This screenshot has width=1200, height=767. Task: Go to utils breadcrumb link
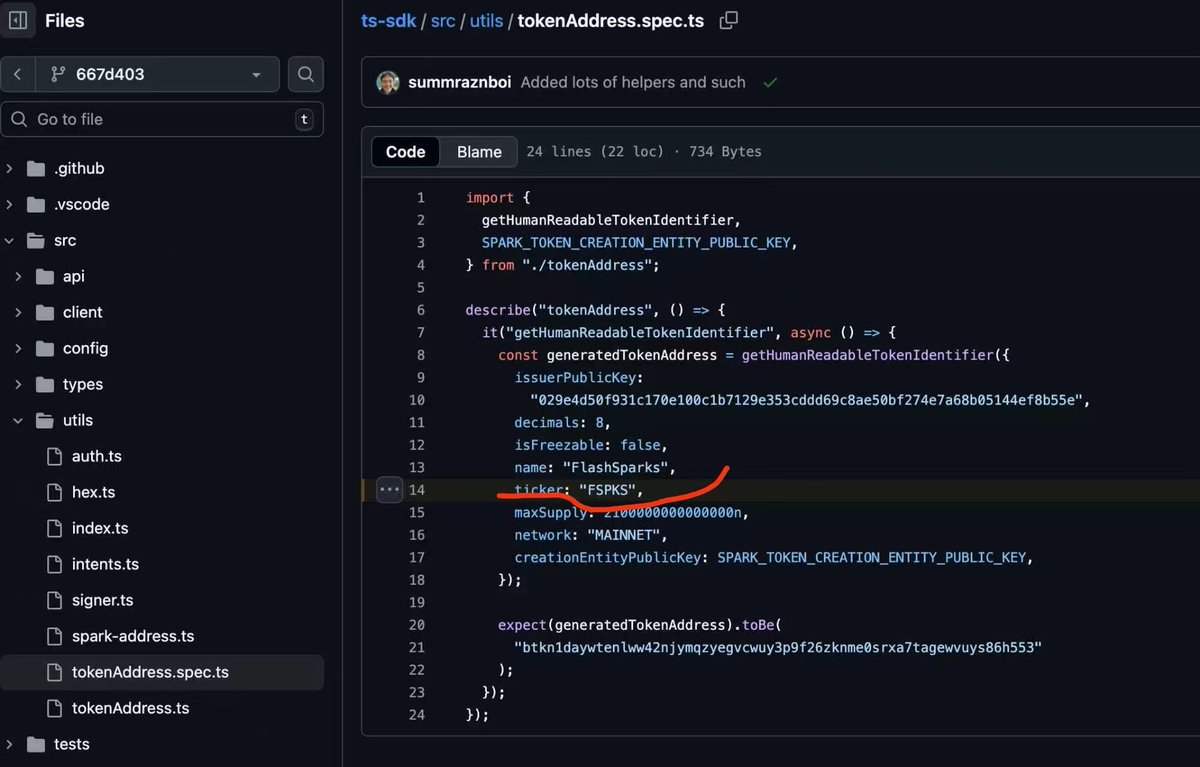pyautogui.click(x=486, y=21)
